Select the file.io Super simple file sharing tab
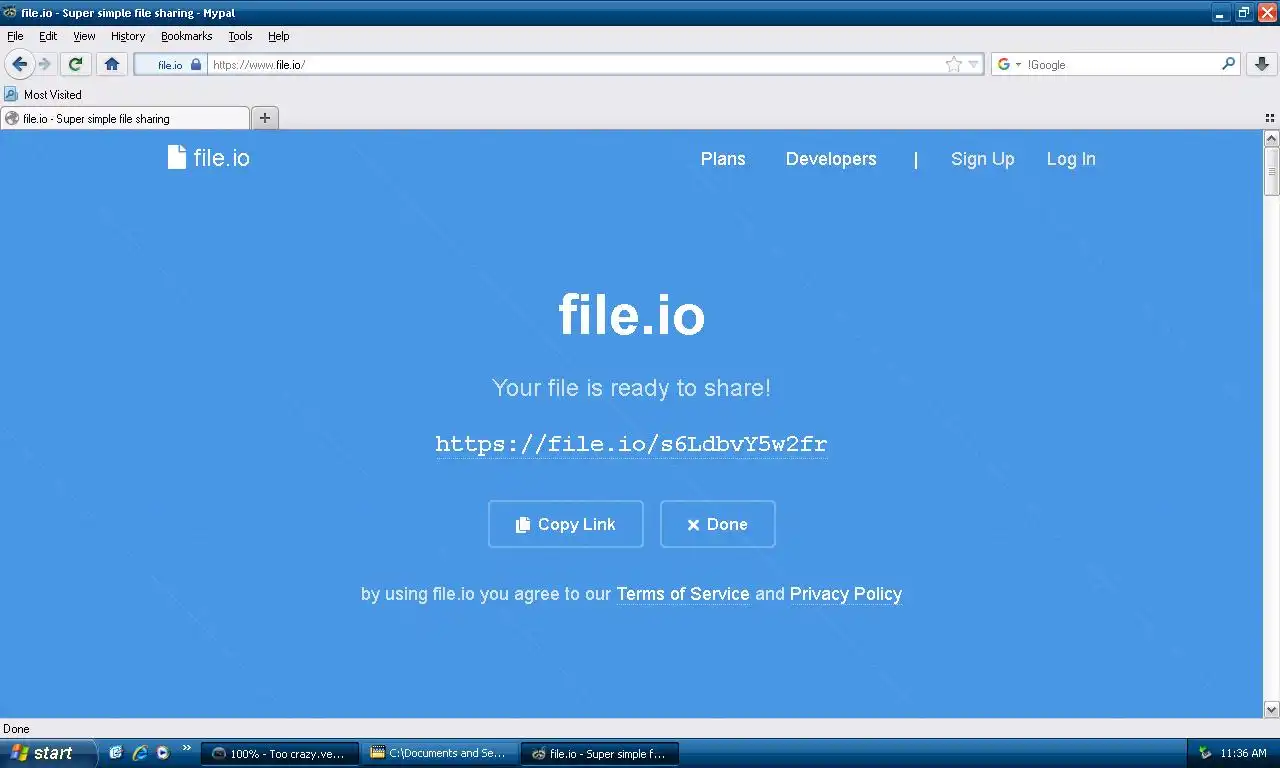Screen dimensions: 1280x768 (125, 118)
